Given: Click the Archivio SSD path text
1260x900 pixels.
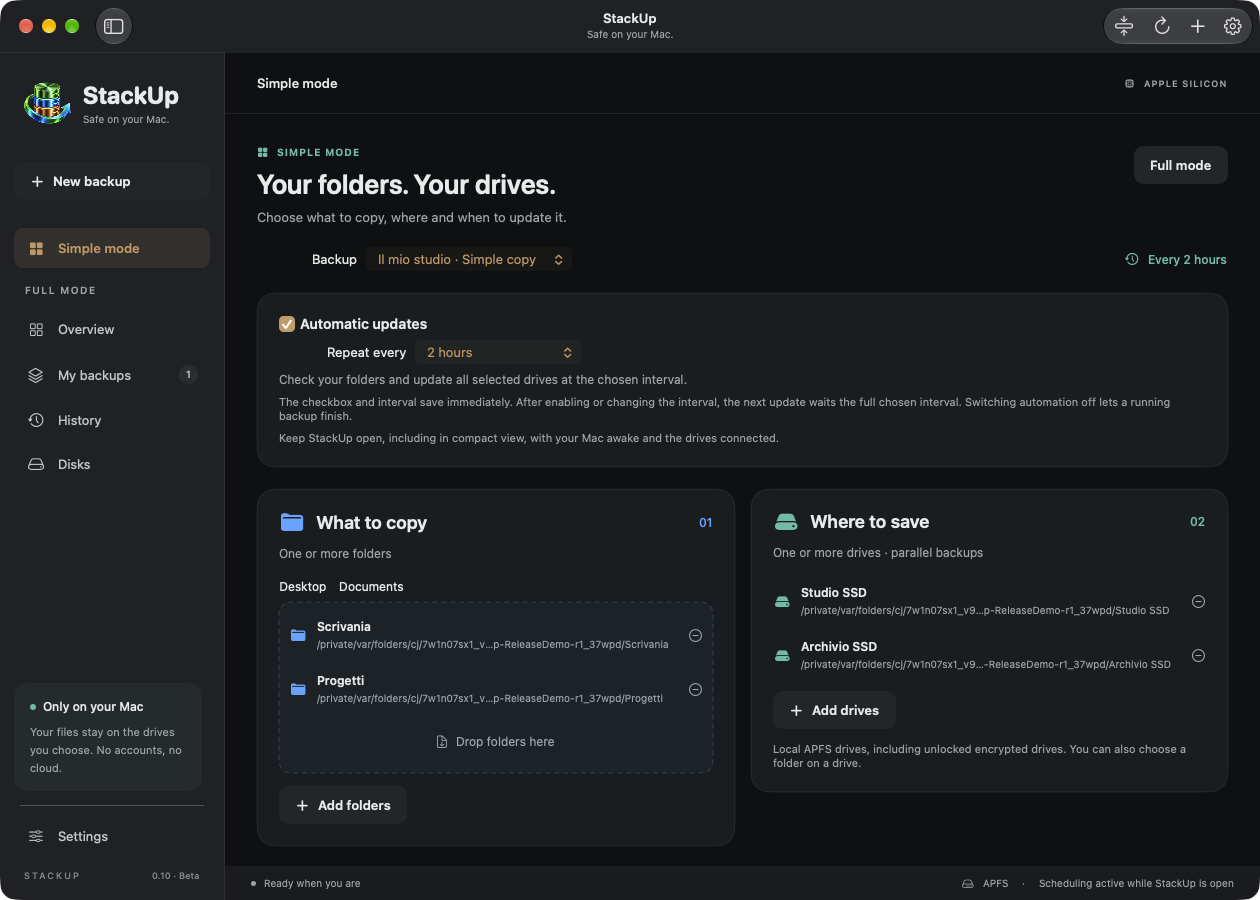Looking at the screenshot, I should click(986, 664).
